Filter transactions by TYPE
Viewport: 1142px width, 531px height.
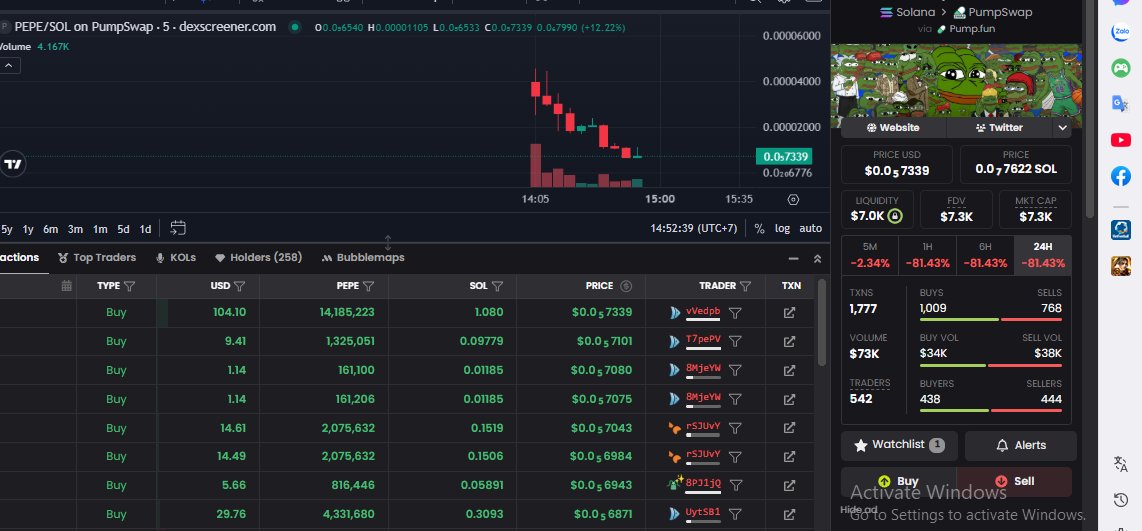pos(130,286)
